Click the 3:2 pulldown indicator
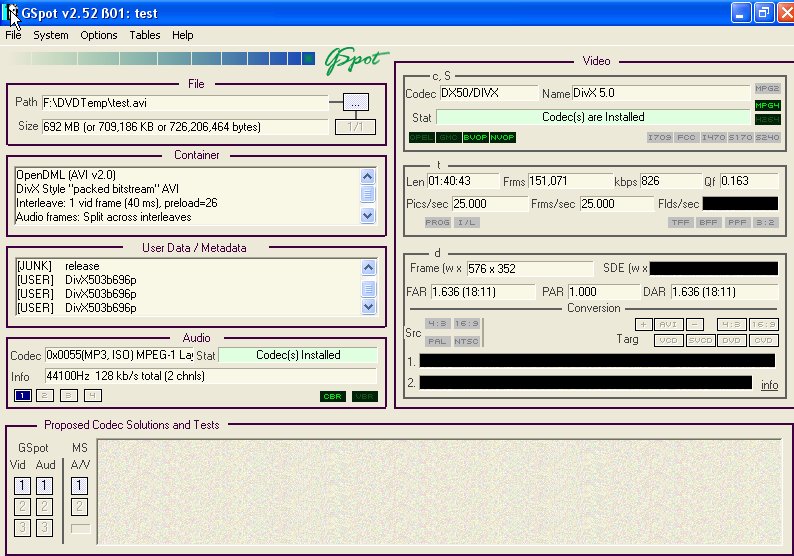794x556 pixels. [765, 222]
